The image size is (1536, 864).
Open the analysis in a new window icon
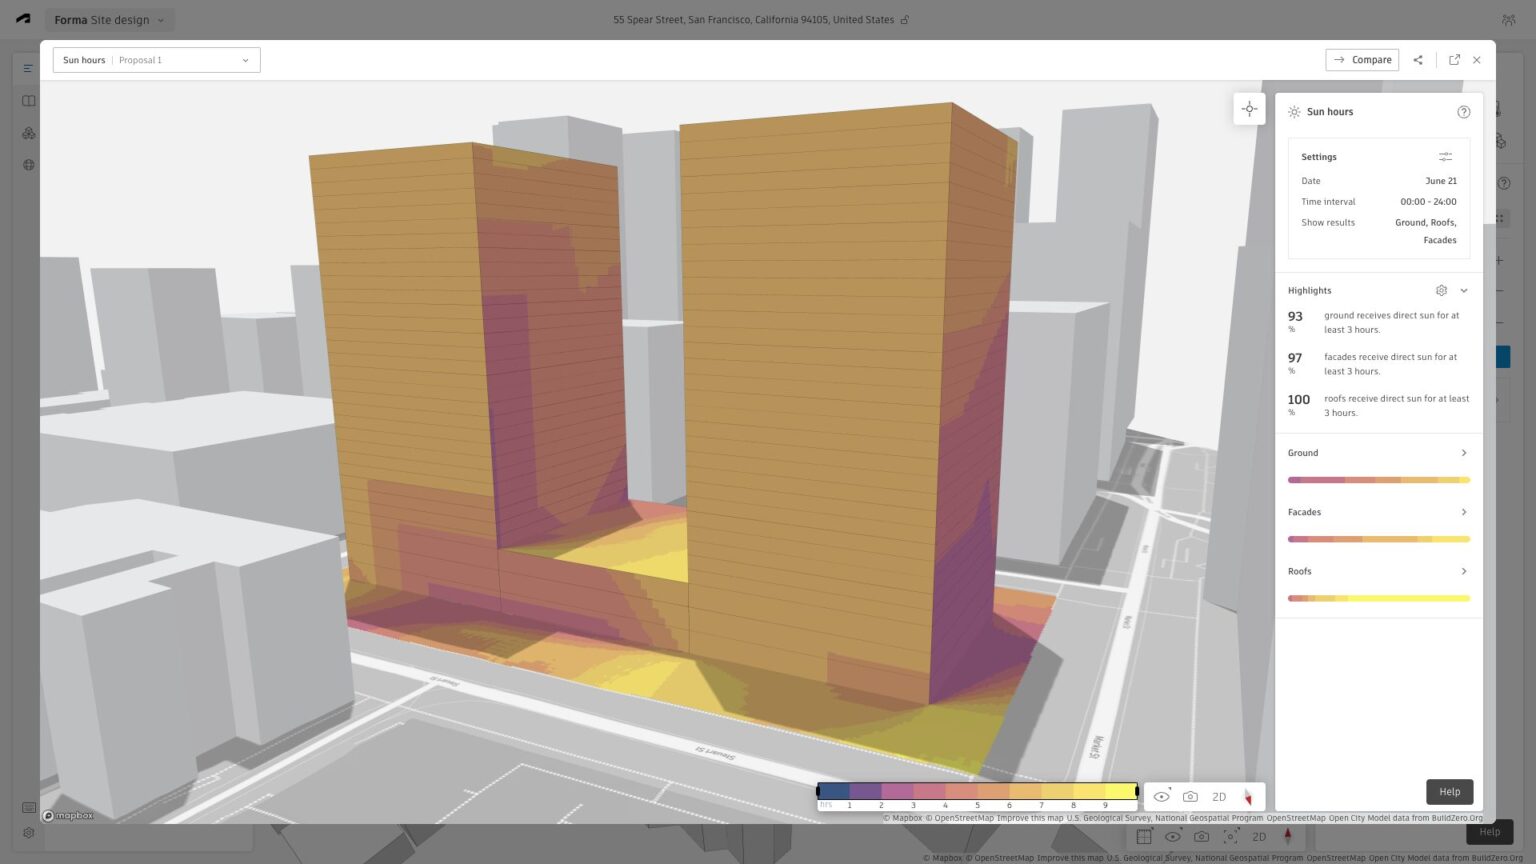pos(1455,59)
